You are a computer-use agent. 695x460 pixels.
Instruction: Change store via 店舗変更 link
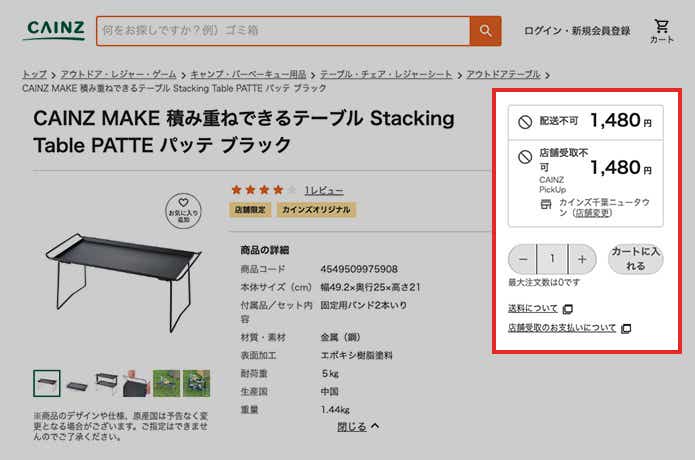[x=593, y=213]
